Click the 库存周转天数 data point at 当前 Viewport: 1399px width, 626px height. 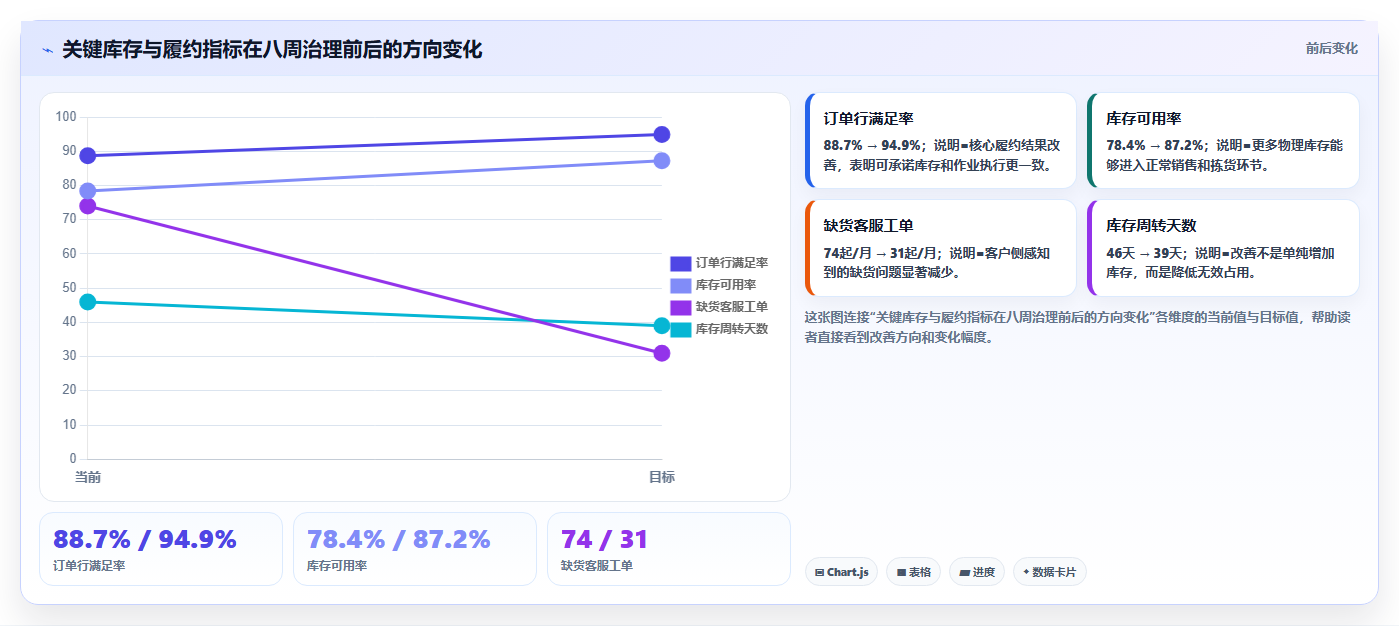click(88, 302)
